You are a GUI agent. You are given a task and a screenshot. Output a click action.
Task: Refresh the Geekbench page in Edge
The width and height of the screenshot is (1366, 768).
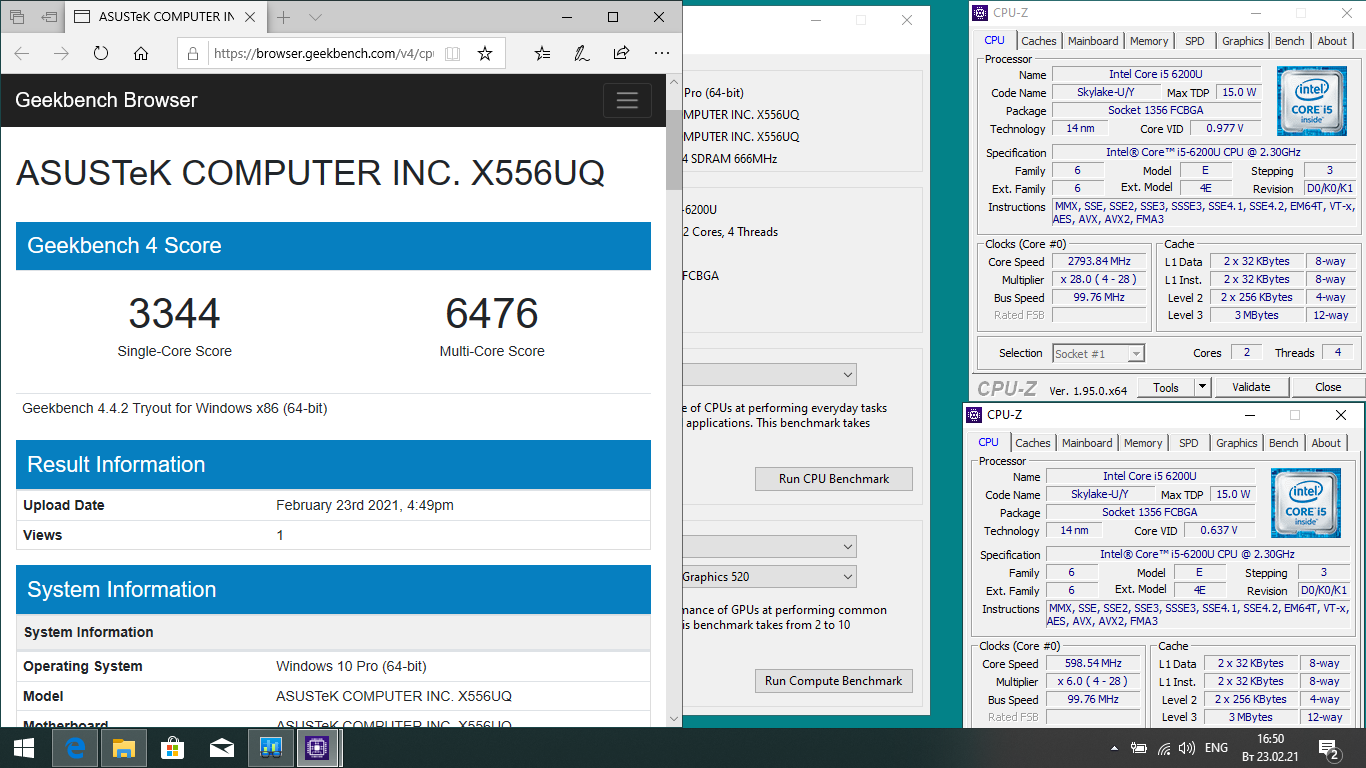(101, 53)
